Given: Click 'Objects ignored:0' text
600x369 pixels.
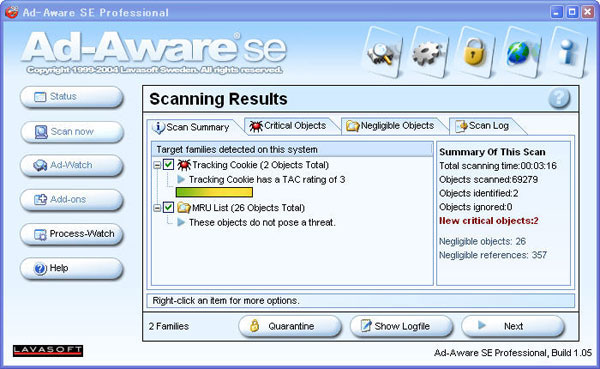Looking at the screenshot, I should pos(476,207).
